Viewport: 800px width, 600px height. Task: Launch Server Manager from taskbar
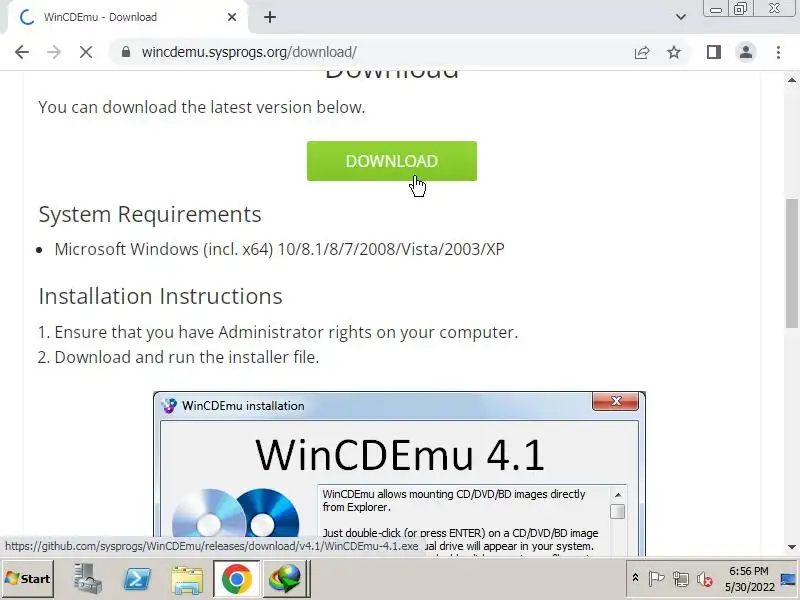tap(87, 579)
